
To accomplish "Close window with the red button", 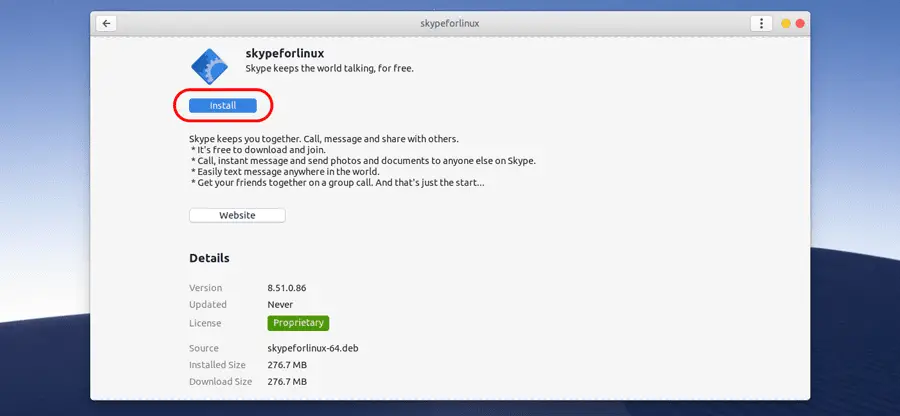I will point(800,24).
